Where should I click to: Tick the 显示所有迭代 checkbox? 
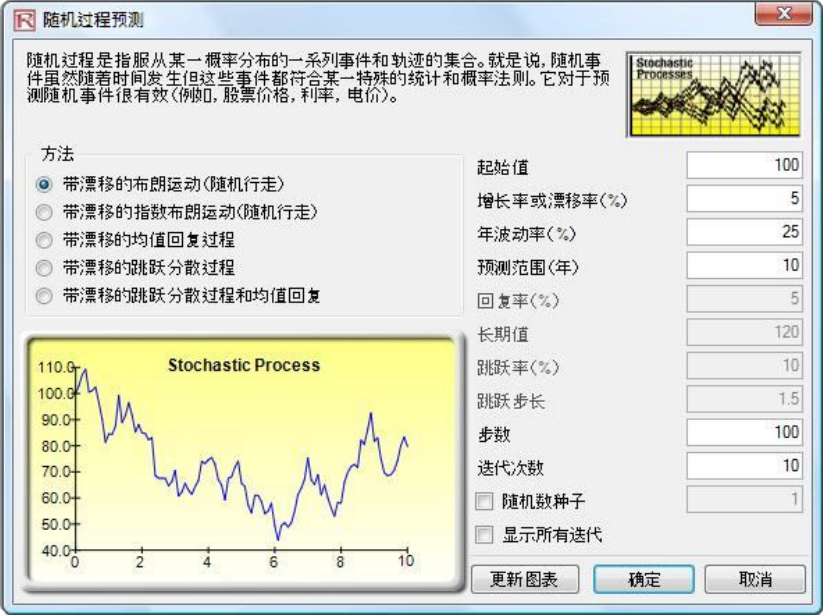click(484, 535)
